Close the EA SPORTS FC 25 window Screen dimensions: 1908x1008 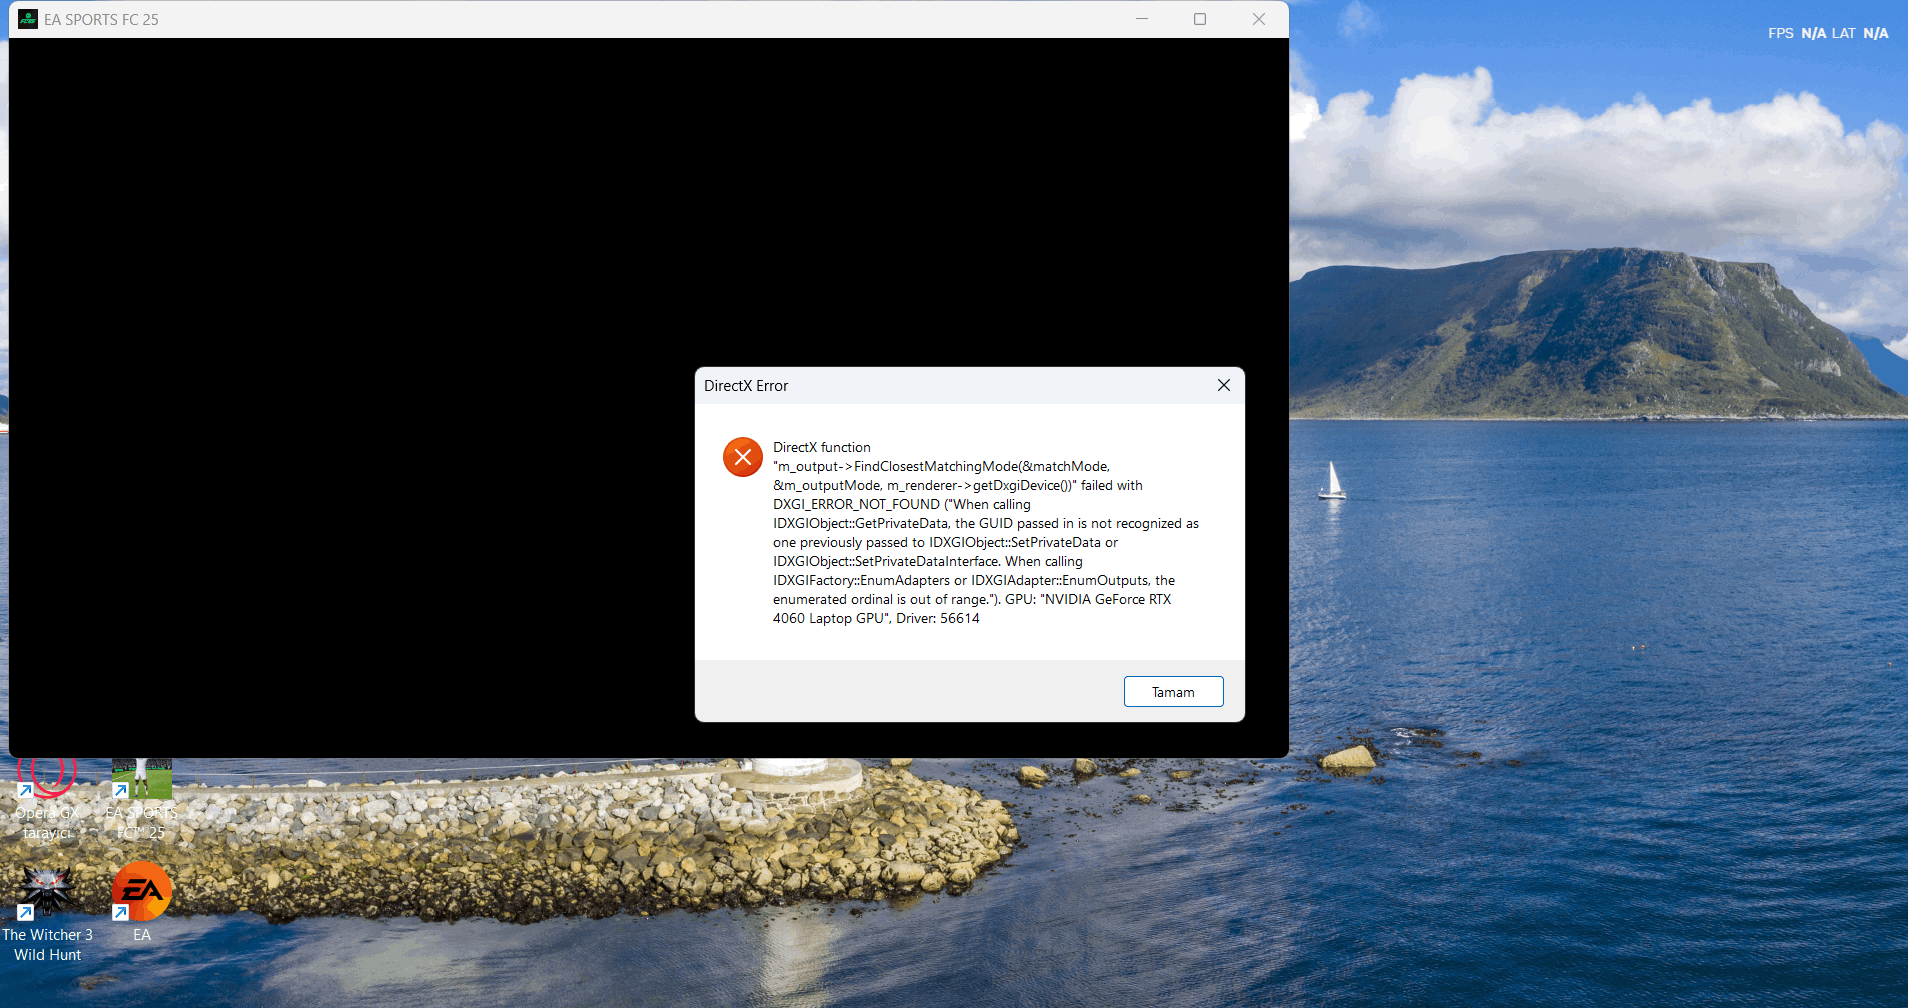pos(1259,19)
